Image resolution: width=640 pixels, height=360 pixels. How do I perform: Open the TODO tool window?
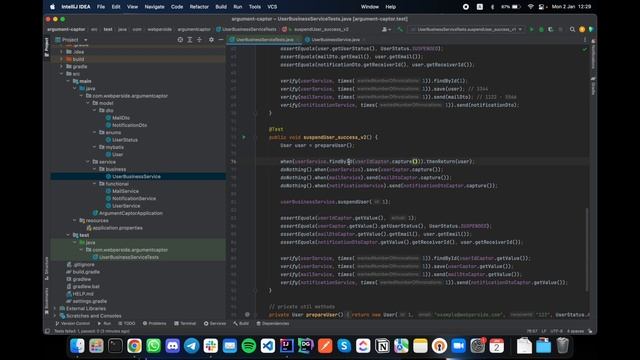coord(126,323)
